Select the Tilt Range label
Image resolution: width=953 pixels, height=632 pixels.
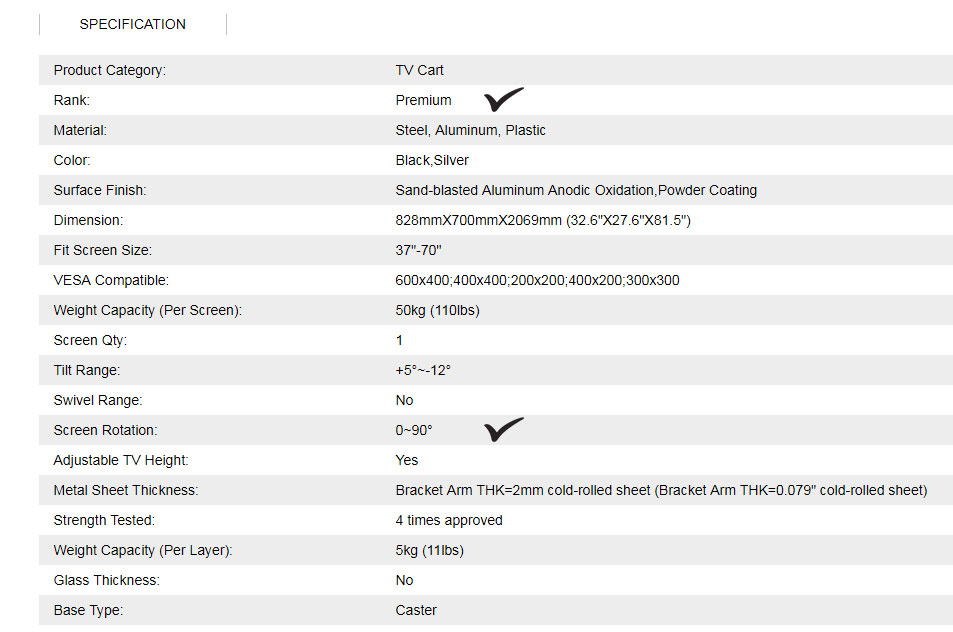click(86, 370)
